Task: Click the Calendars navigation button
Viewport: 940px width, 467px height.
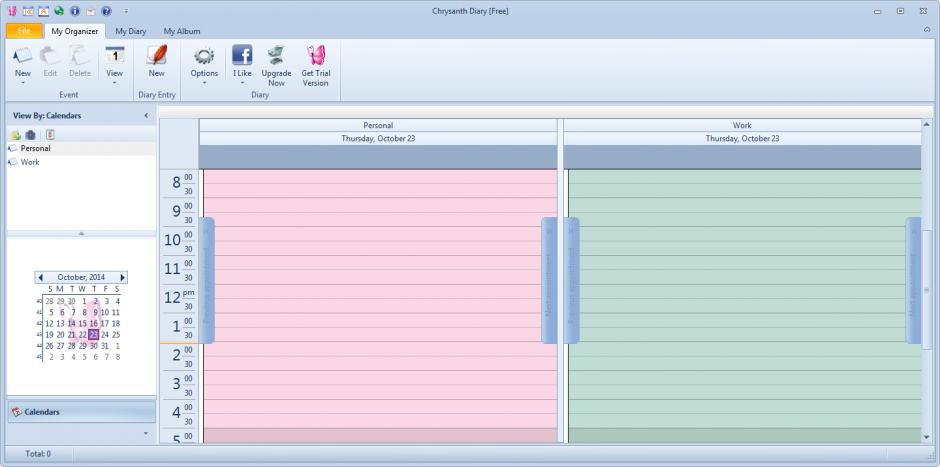Action: click(x=81, y=412)
